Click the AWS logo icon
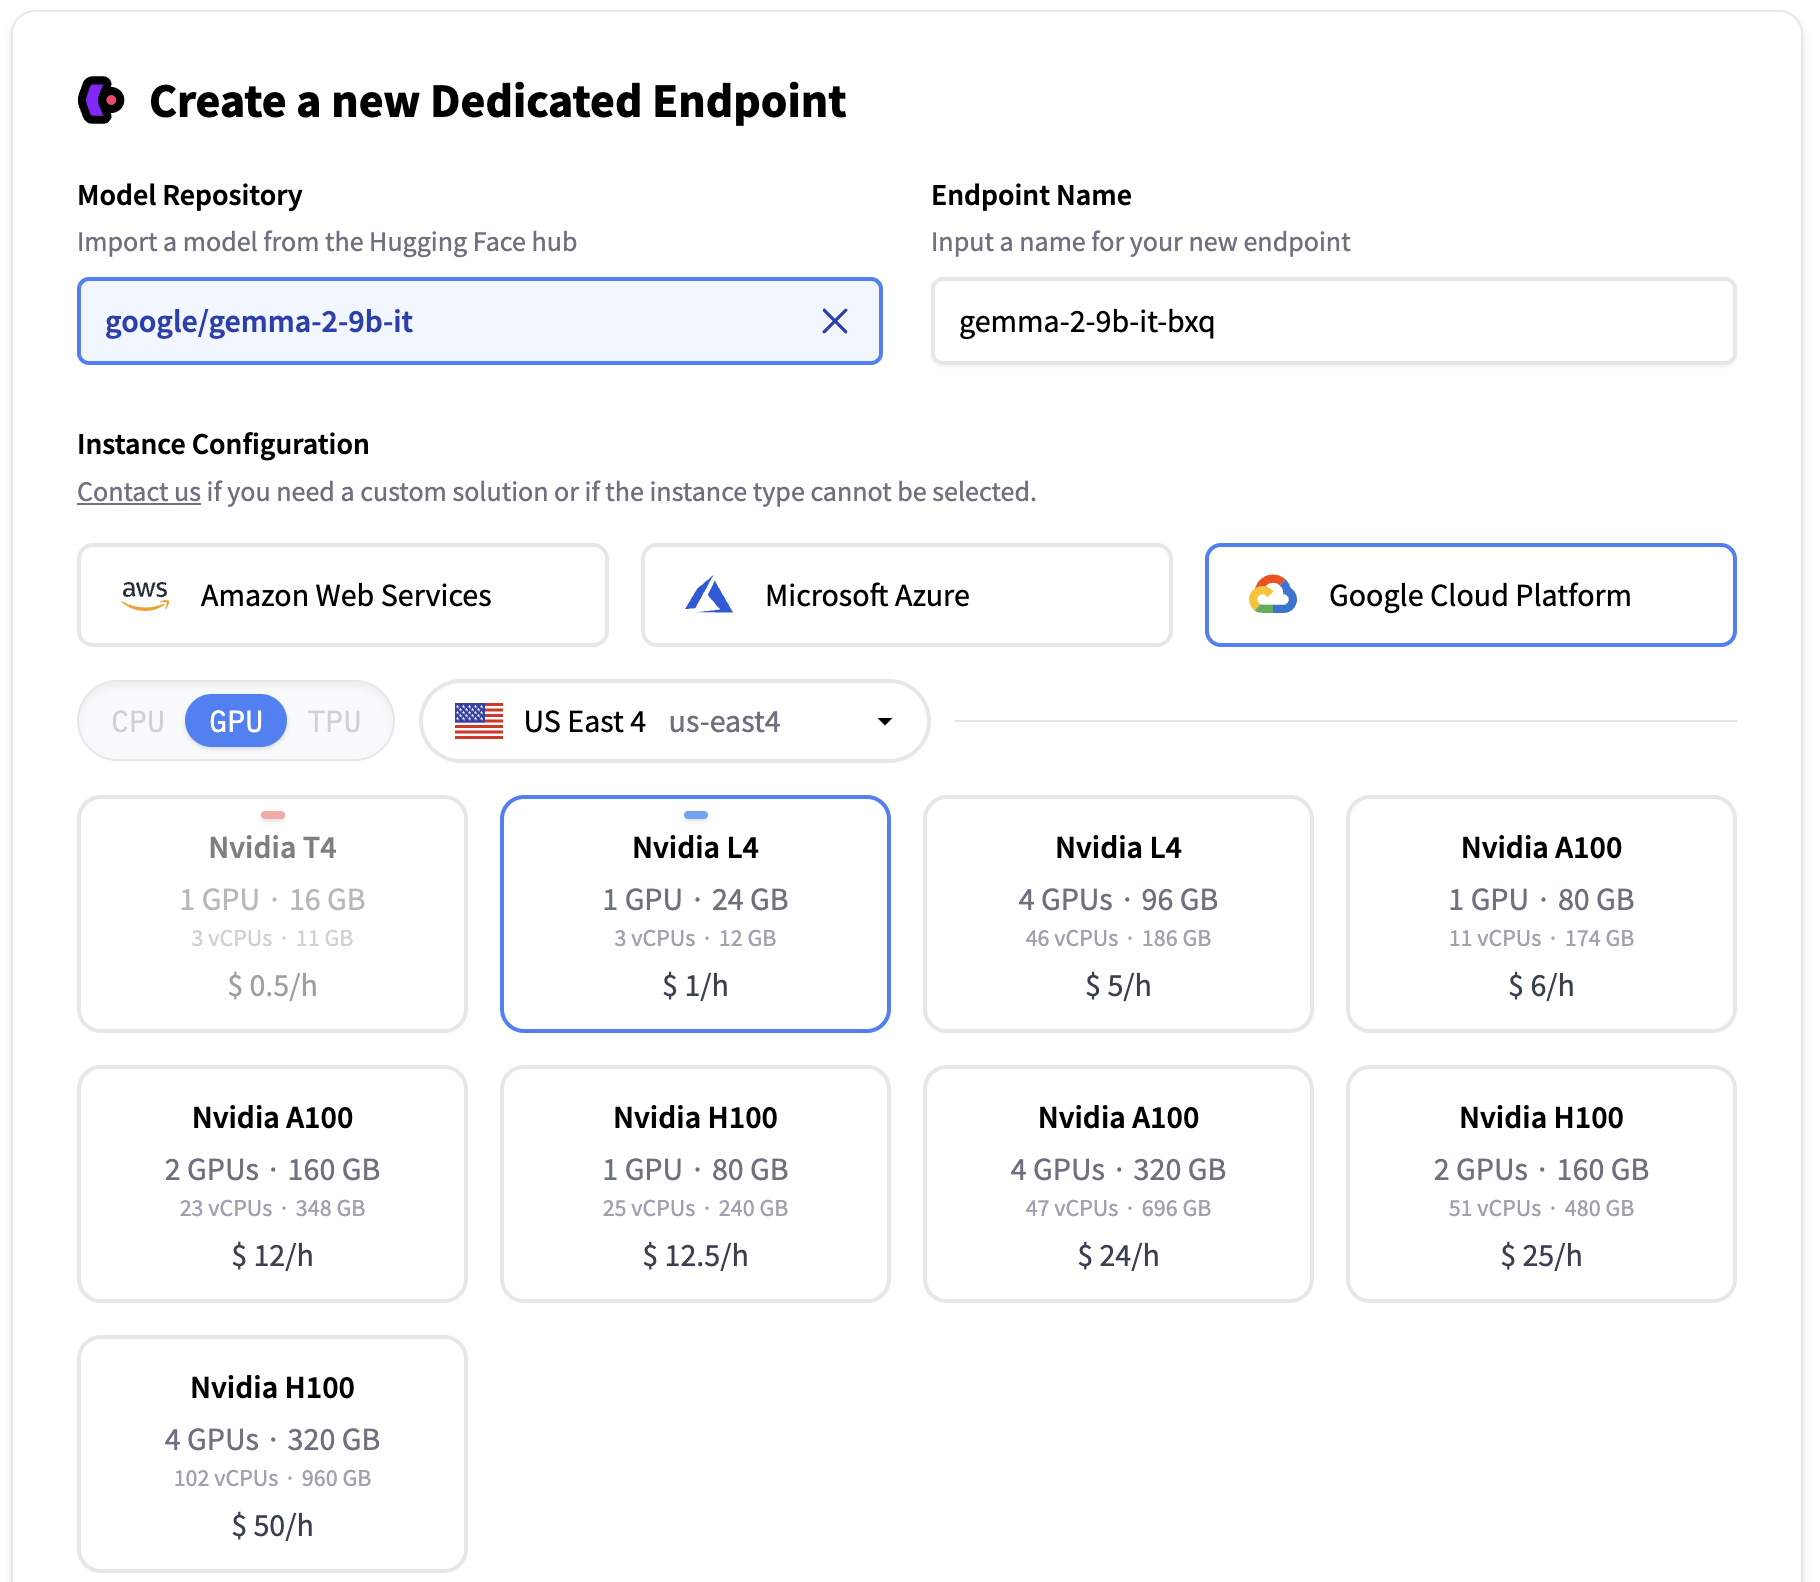Image resolution: width=1820 pixels, height=1582 pixels. coord(145,595)
